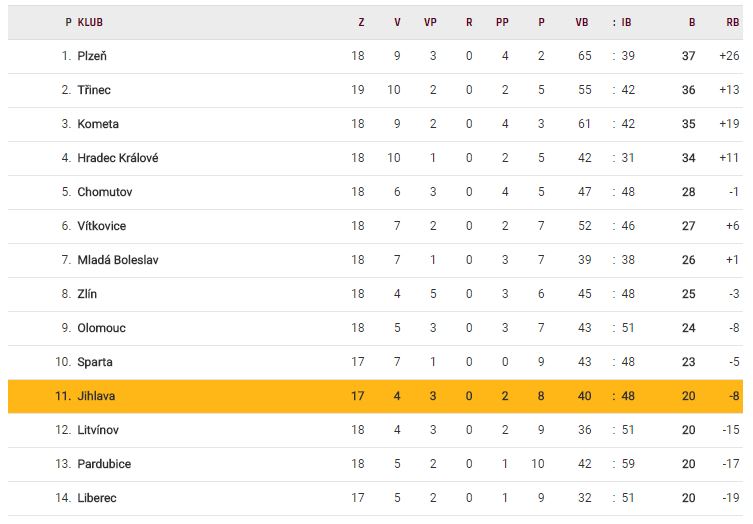
Task: Click the Z column header
Action: (x=361, y=22)
